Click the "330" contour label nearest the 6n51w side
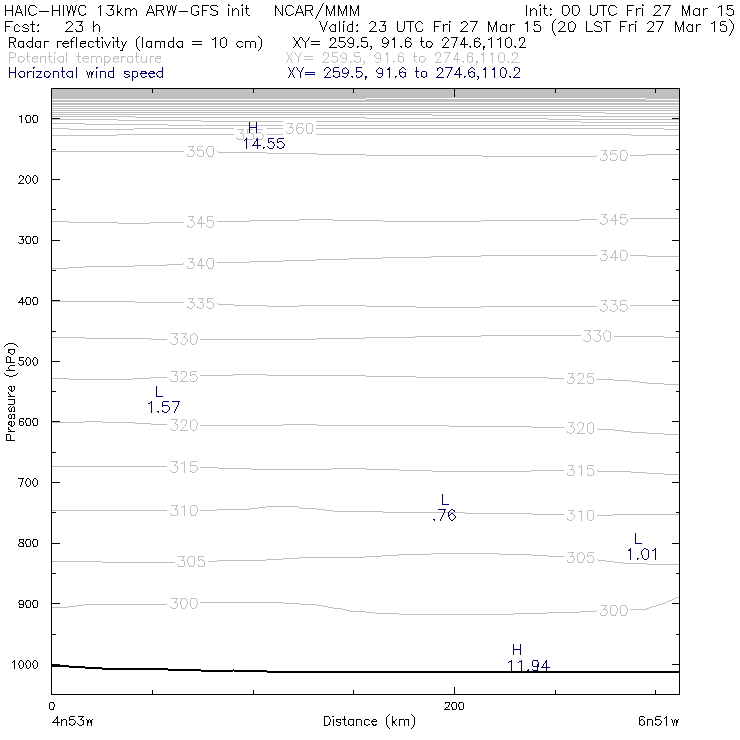This screenshot has width=740, height=740. [597, 336]
